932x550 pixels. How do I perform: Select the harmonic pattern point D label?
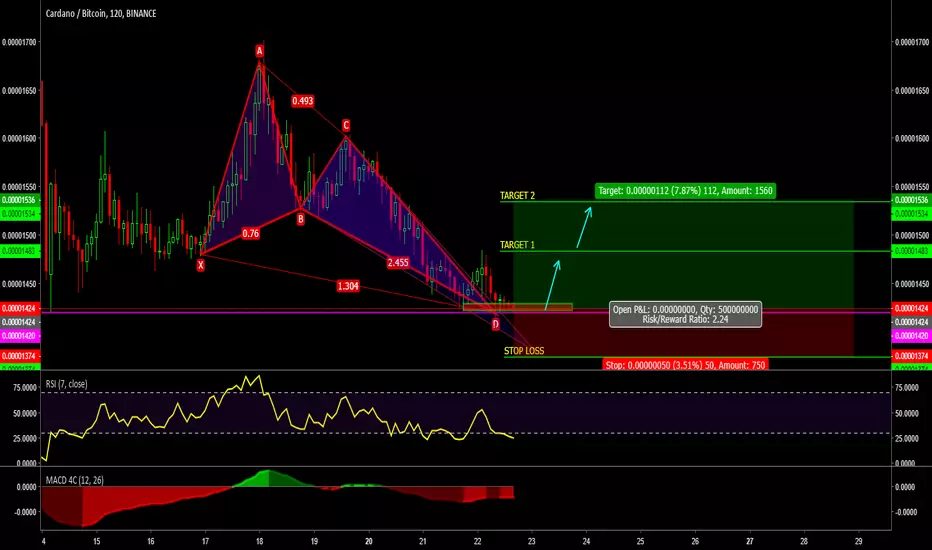(496, 324)
